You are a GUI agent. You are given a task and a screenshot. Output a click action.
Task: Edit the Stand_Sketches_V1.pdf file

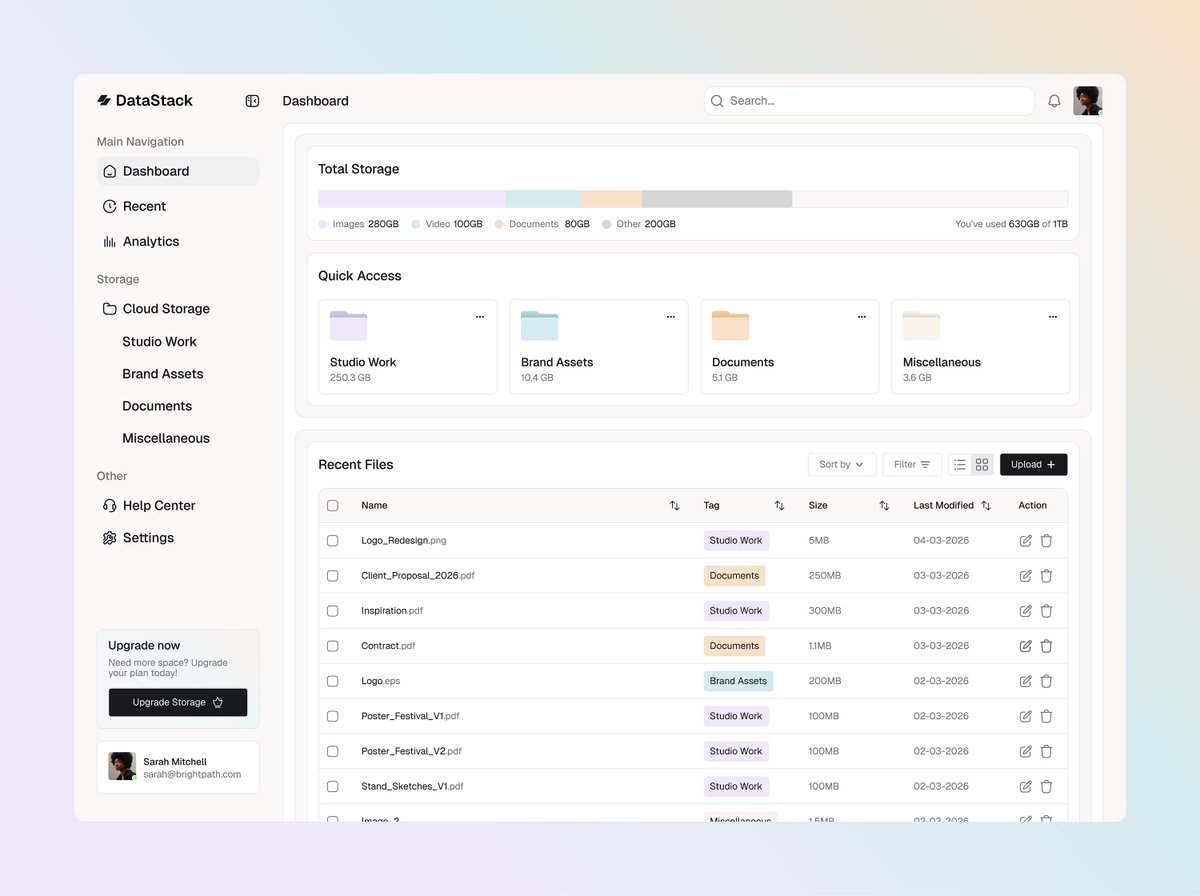point(1025,786)
